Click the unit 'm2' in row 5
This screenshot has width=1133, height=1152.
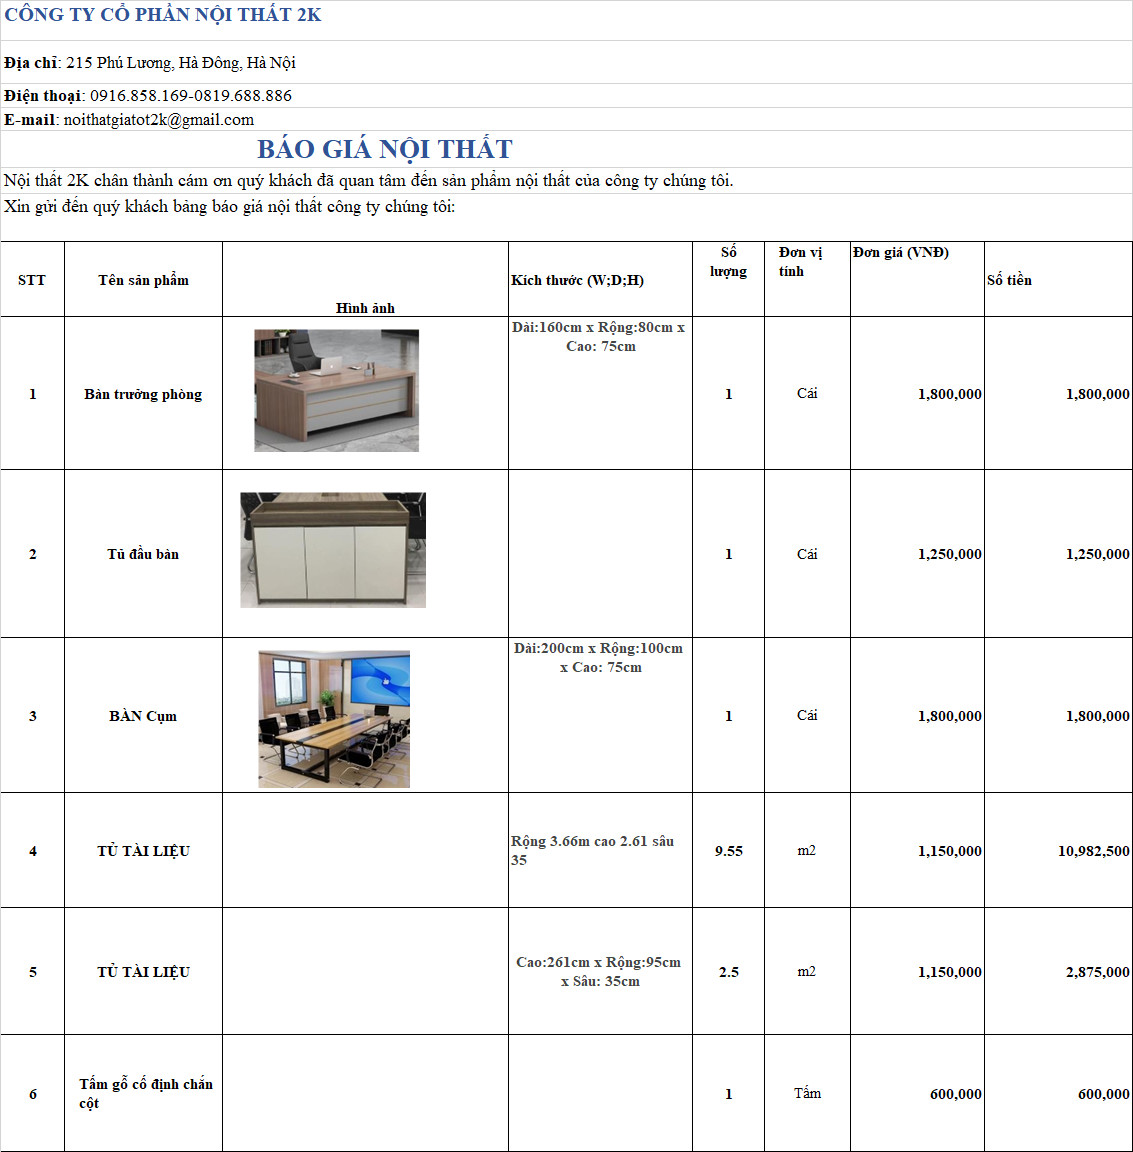pyautogui.click(x=806, y=971)
